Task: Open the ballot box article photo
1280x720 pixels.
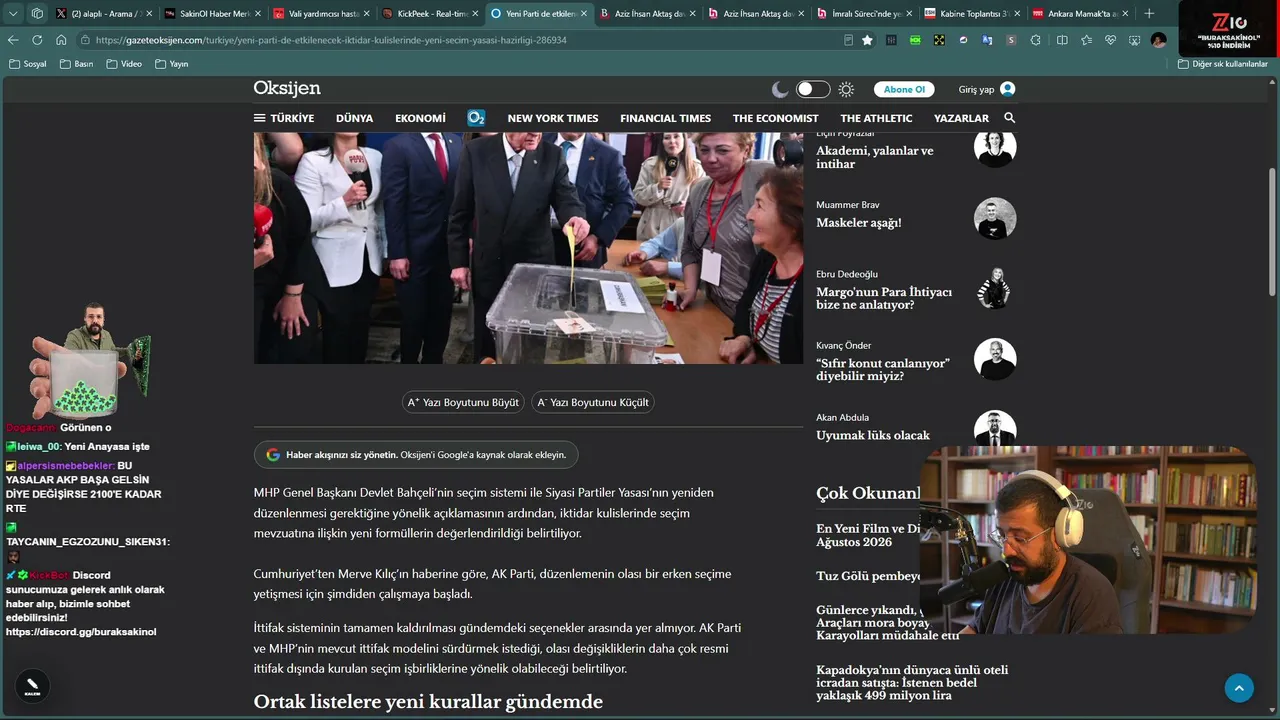Action: point(528,248)
